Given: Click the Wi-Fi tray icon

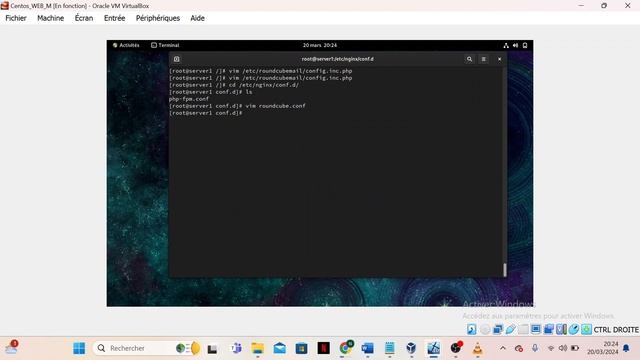Looking at the screenshot, I should (551, 348).
